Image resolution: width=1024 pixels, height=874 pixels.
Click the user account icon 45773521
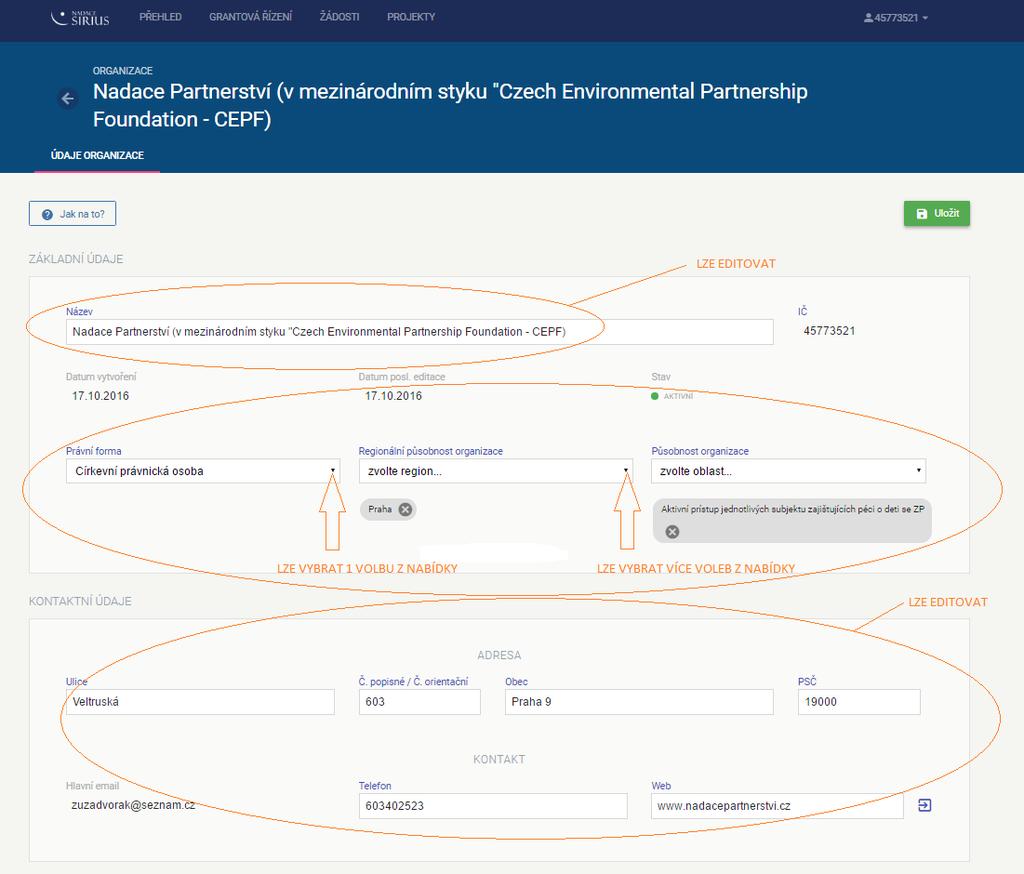895,18
